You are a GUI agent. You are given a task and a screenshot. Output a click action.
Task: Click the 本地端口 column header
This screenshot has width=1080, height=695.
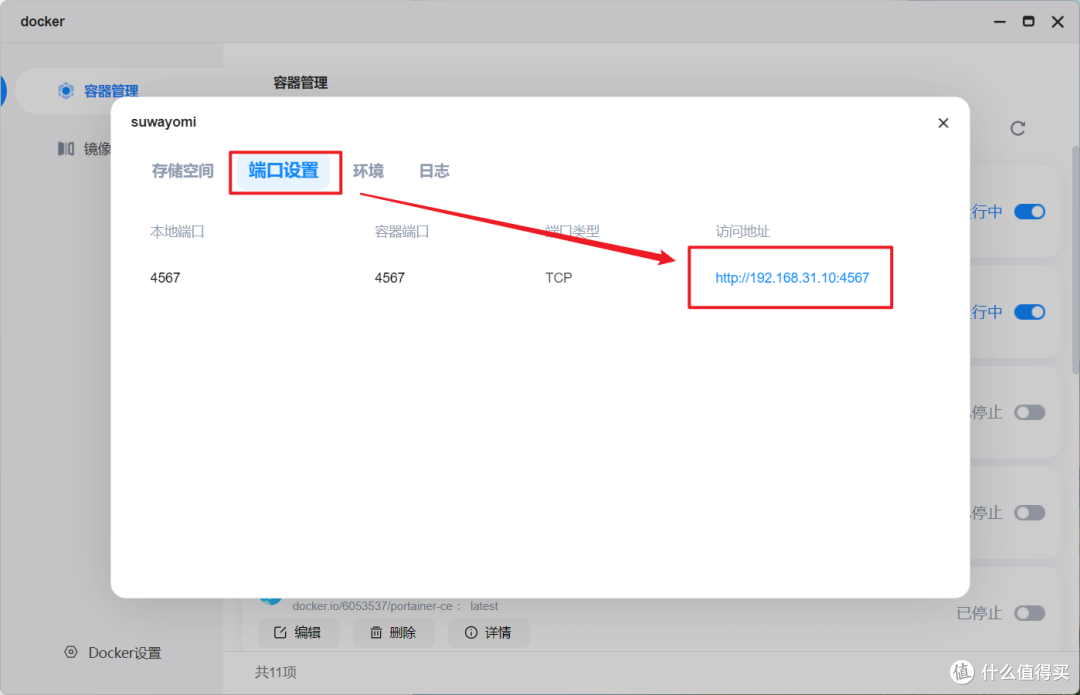tap(177, 231)
